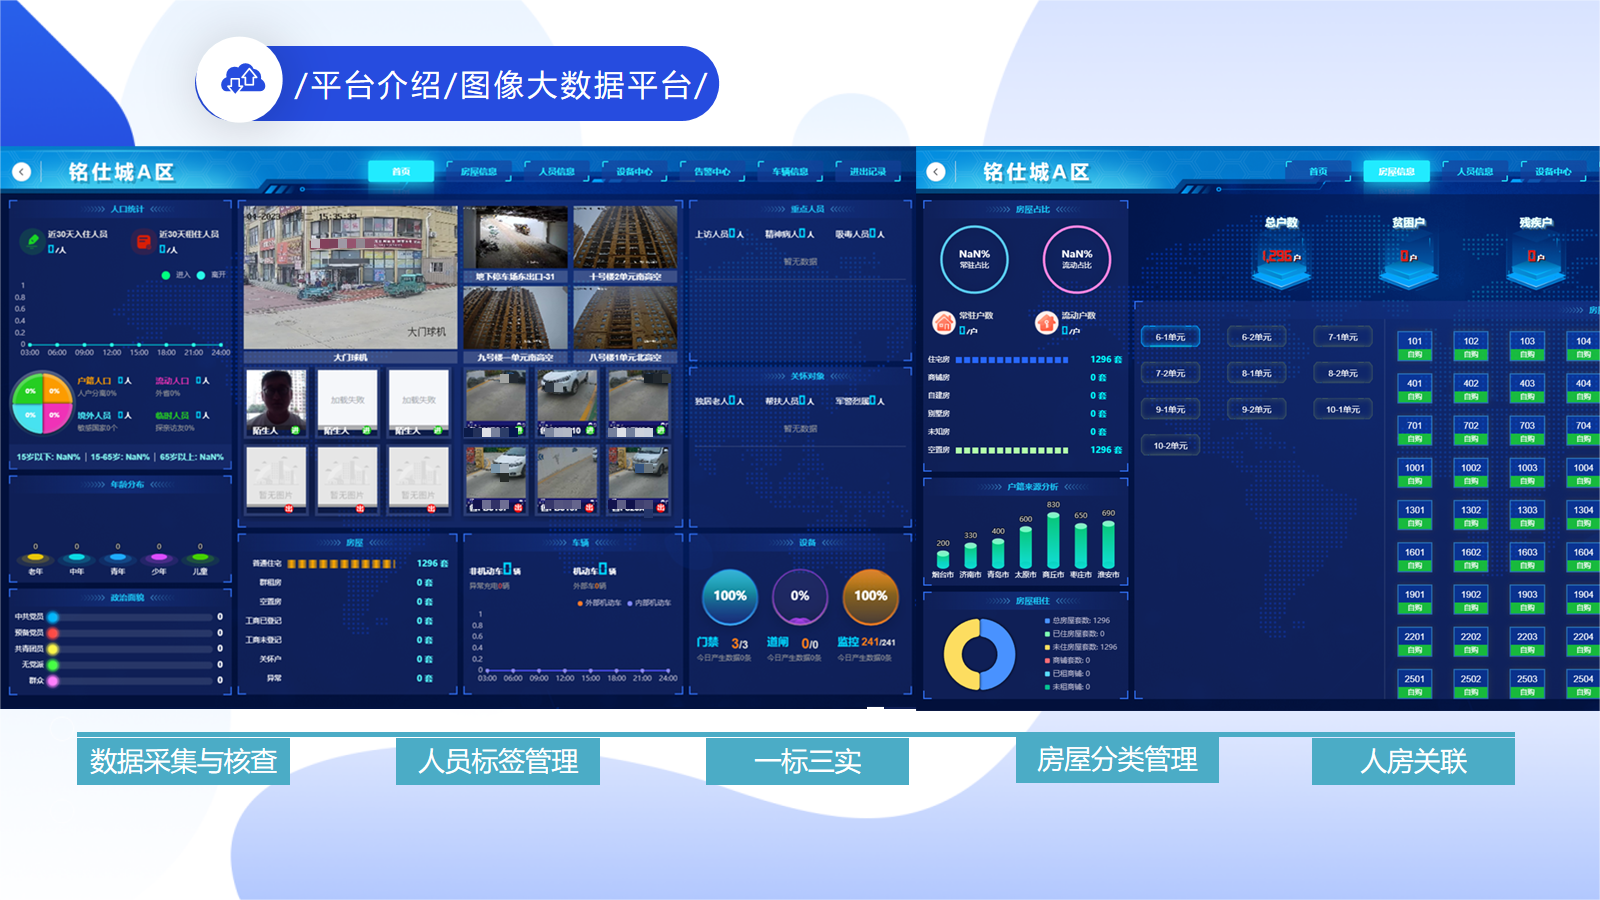The image size is (1600, 900).
Task: Click the NaN% 常驻占比 ring
Action: (974, 259)
